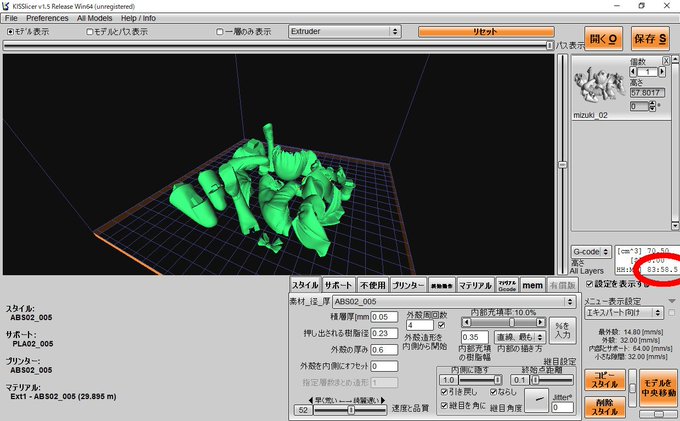The width and height of the screenshot is (680, 421).
Task: Click the パス表示 horizontal slider handle
Action: (x=549, y=45)
